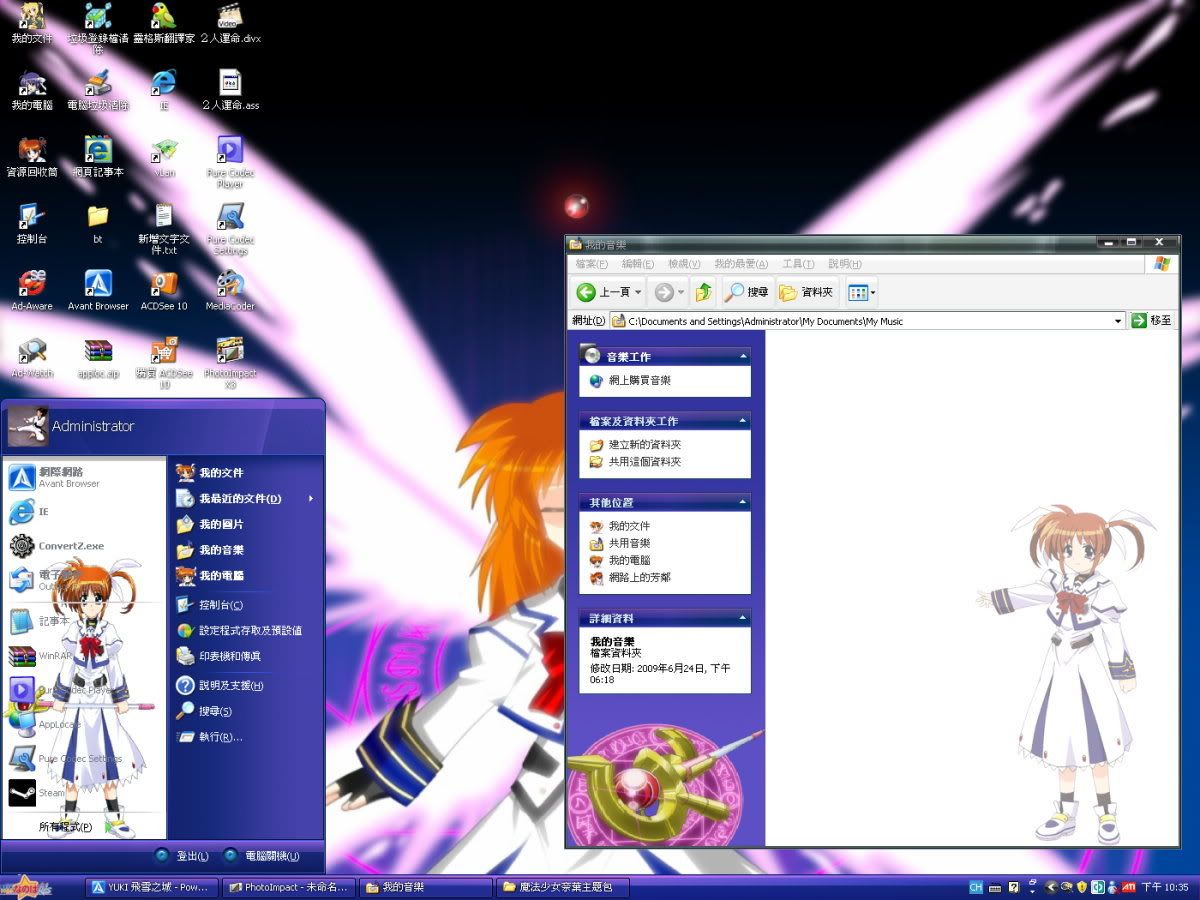The height and width of the screenshot is (900, 1200).
Task: Collapse the 其他位置 panel
Action: tap(743, 502)
